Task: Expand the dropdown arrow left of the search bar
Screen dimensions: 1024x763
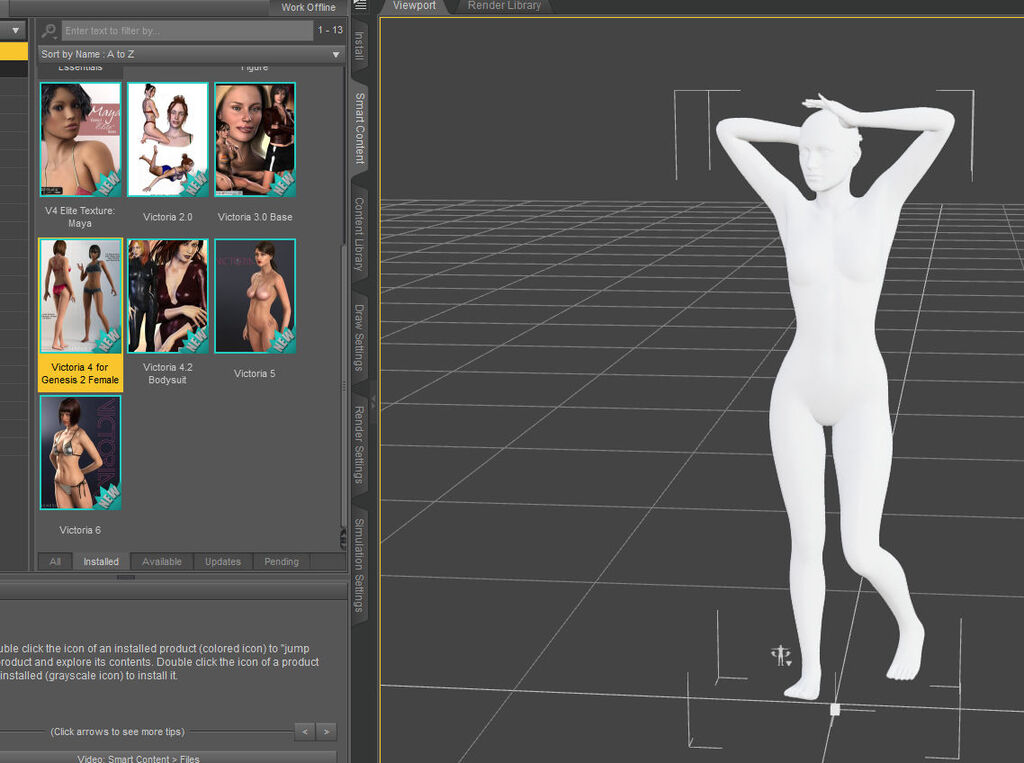Action: [15, 31]
